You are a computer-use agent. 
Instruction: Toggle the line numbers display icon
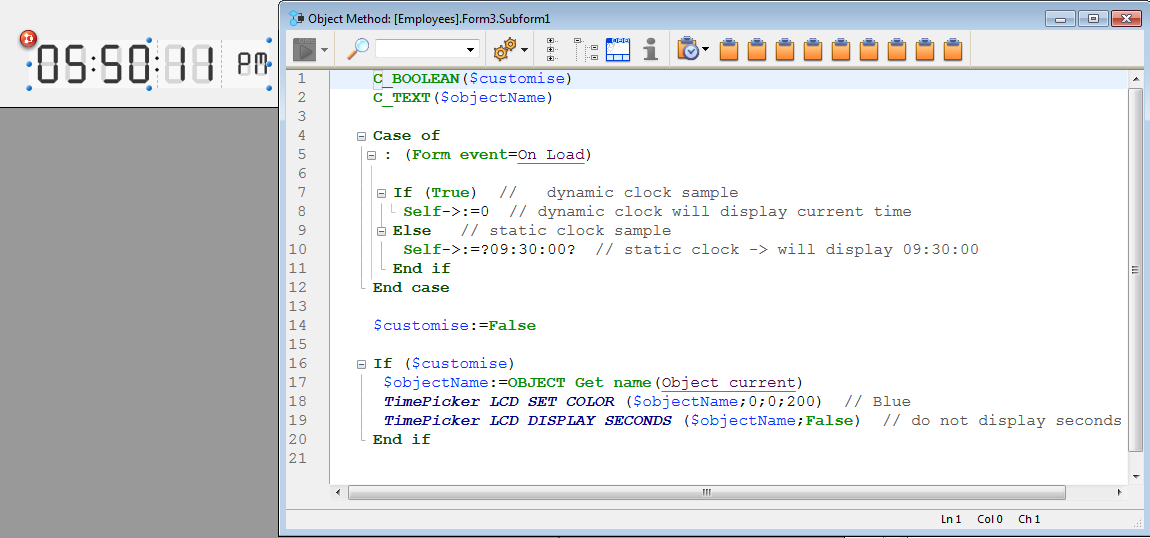pyautogui.click(x=618, y=49)
